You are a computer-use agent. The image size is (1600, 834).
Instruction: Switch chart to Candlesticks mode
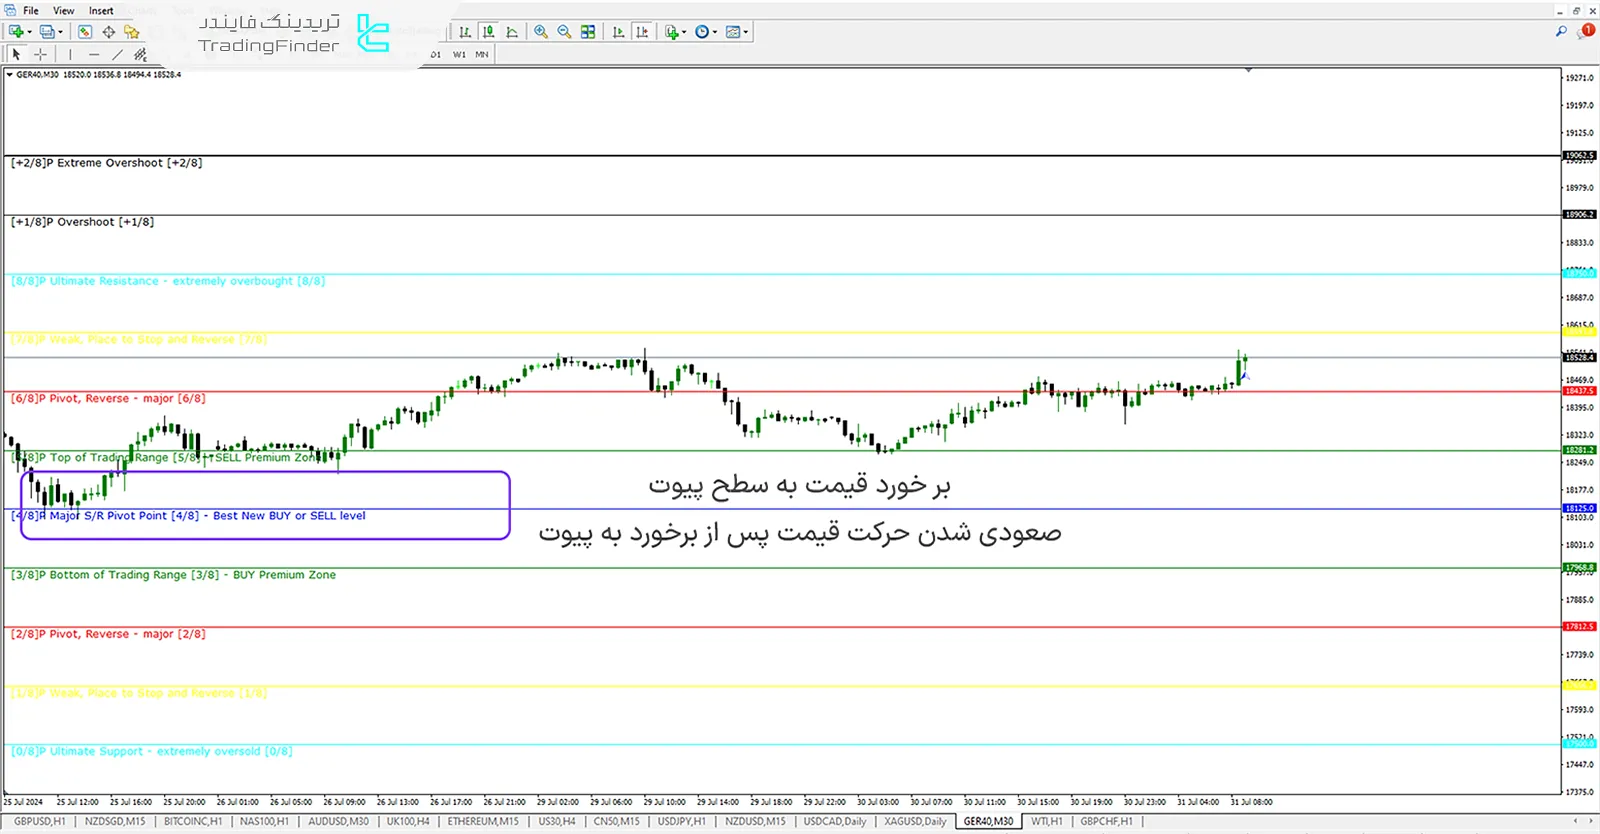point(488,32)
